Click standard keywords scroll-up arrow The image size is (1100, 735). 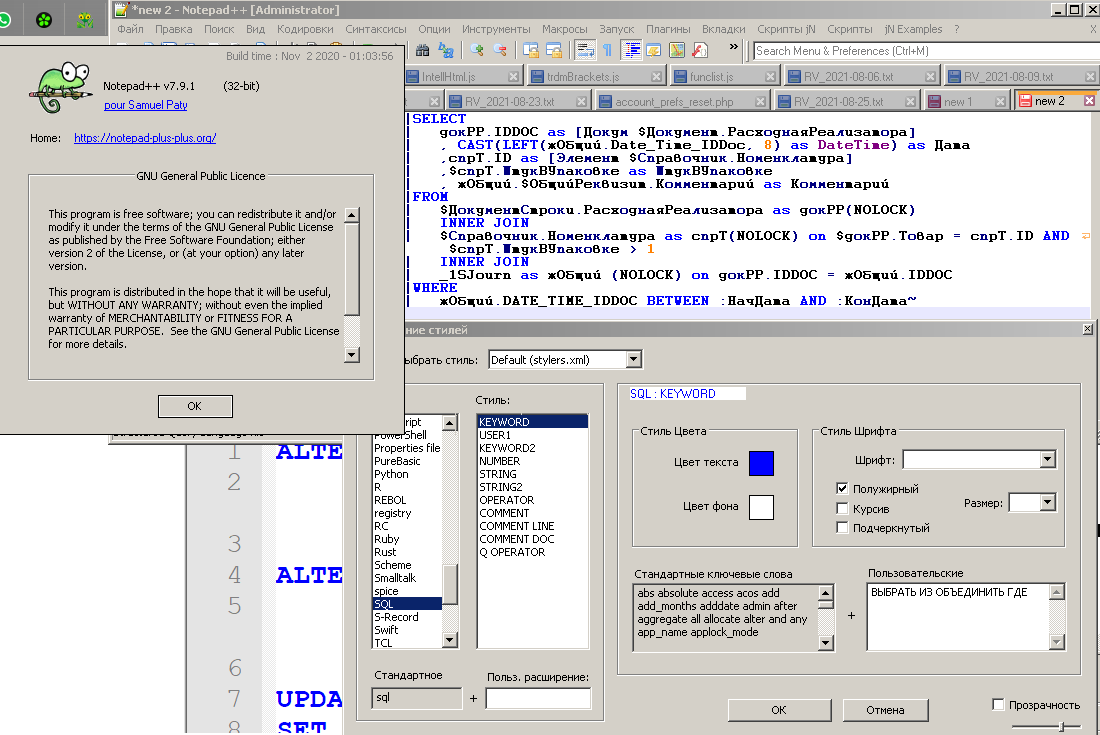826,593
